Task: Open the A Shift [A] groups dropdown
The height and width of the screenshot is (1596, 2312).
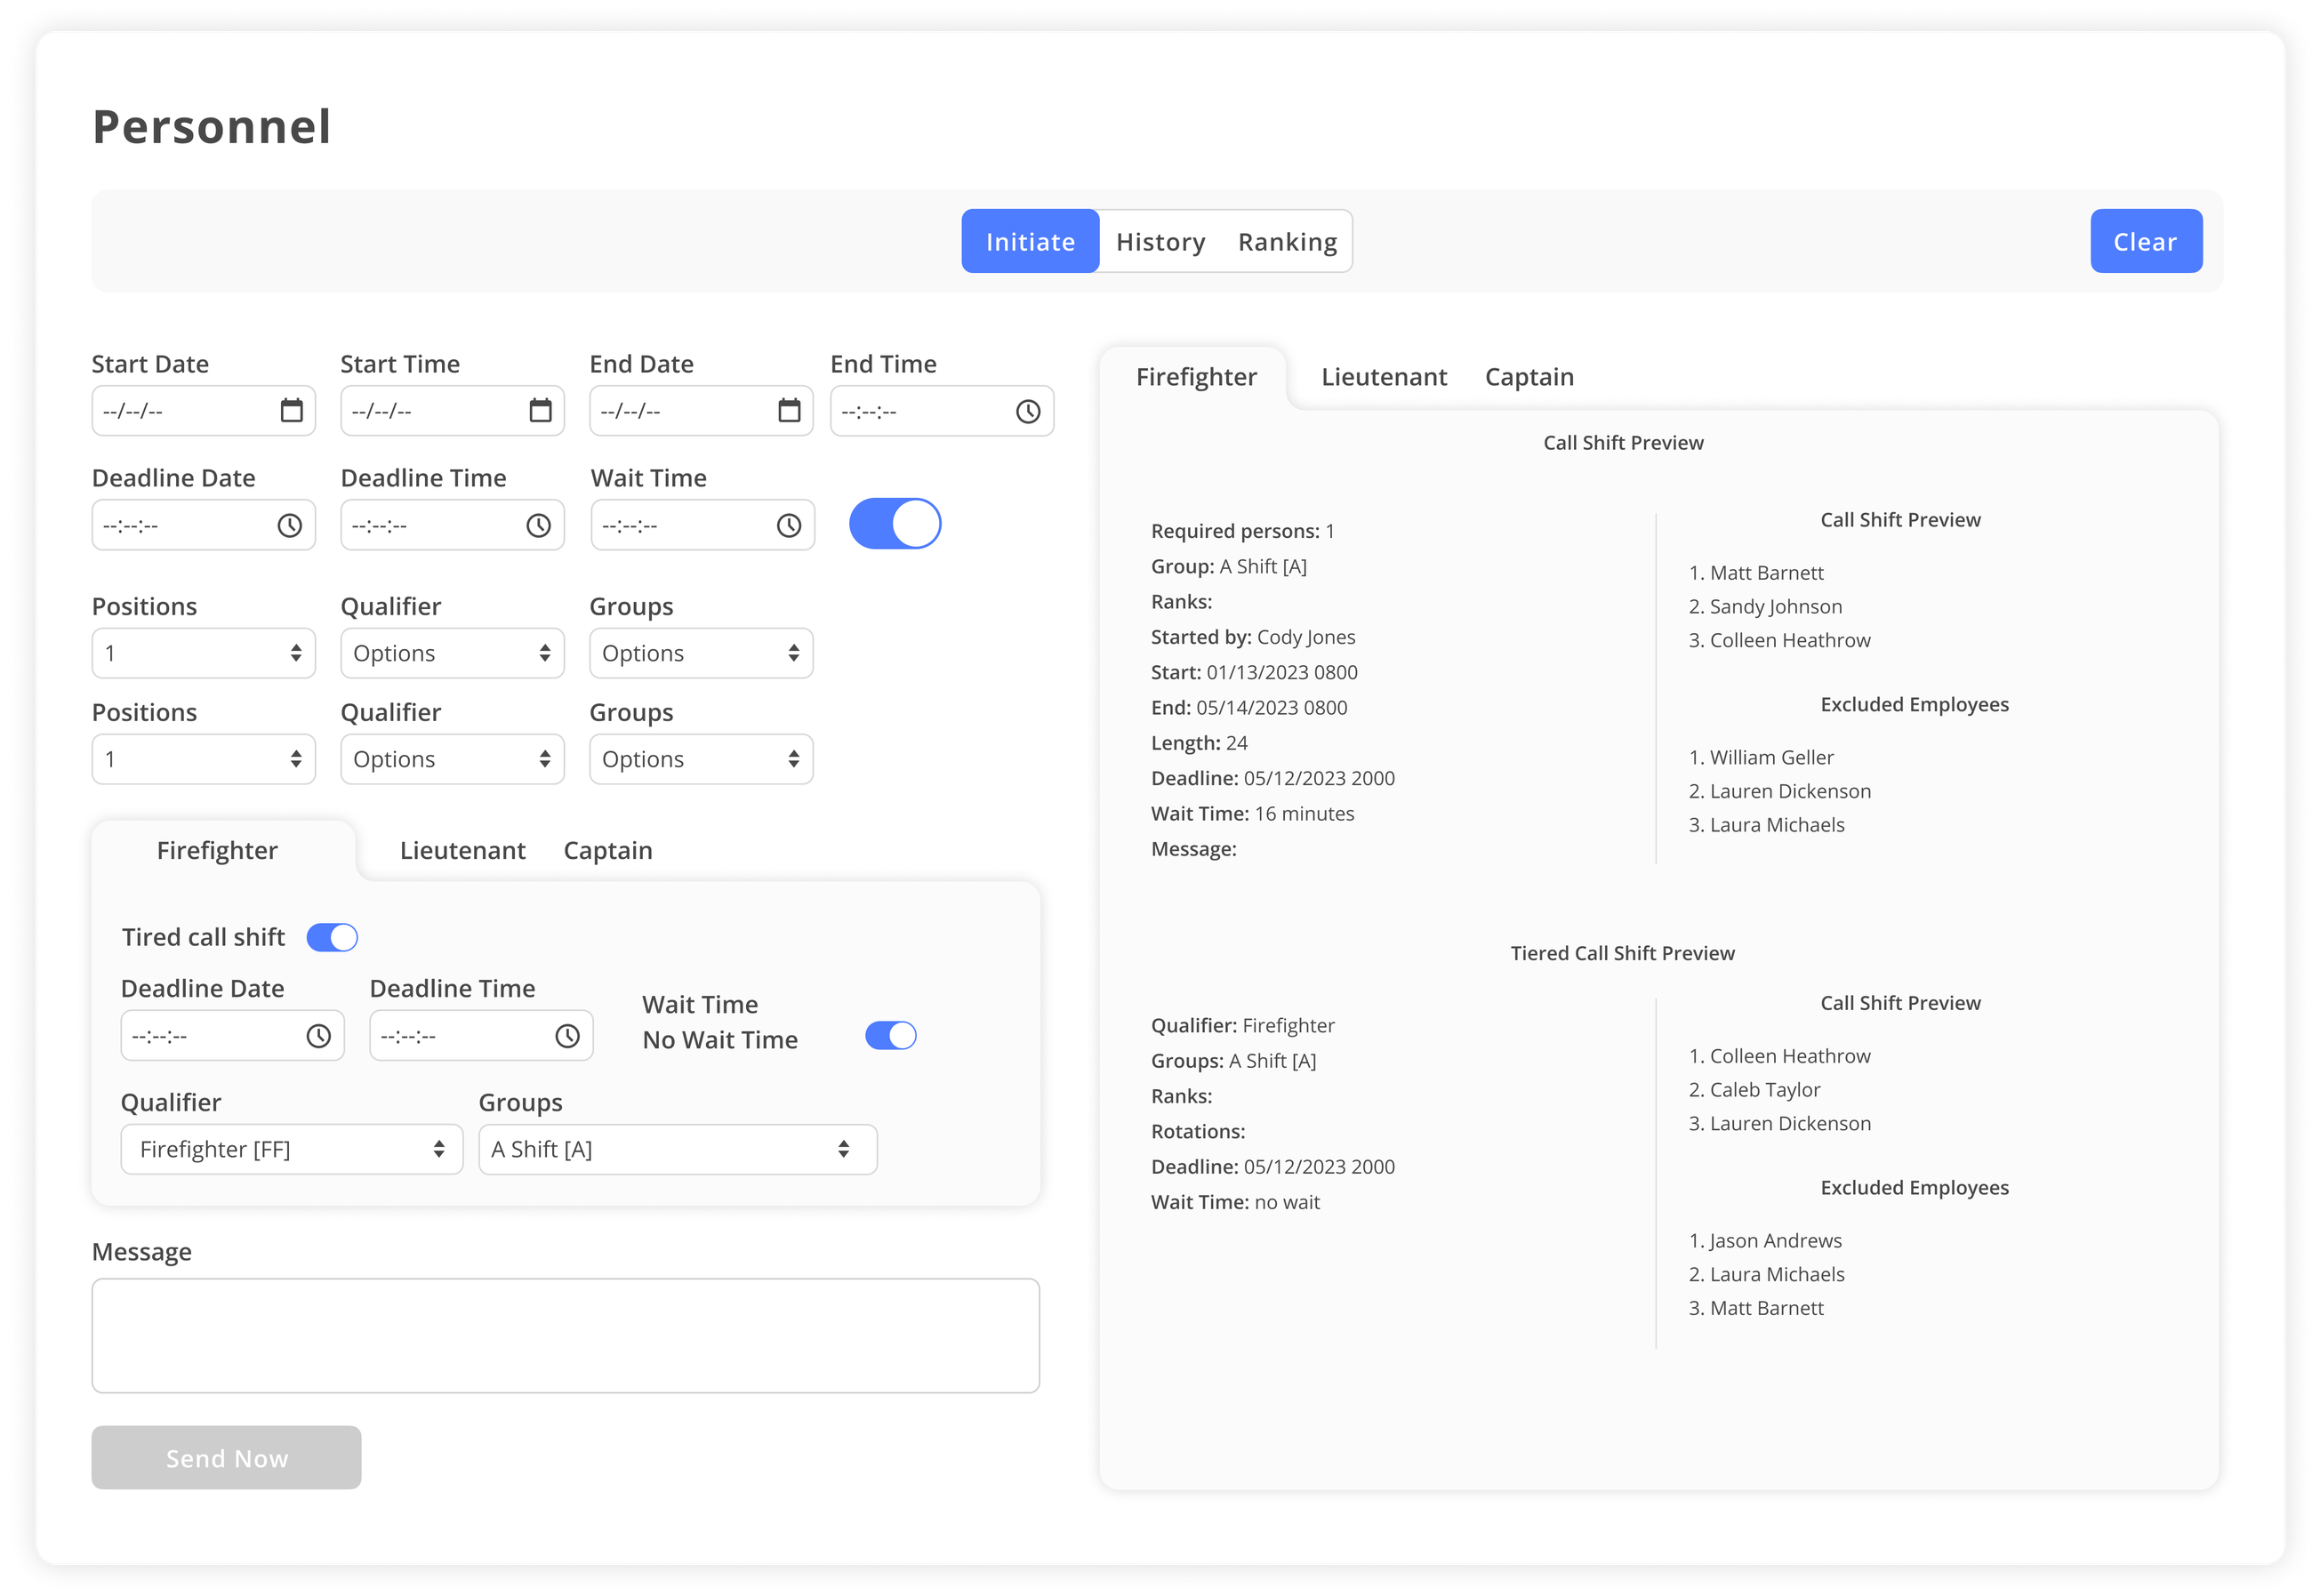Action: click(677, 1149)
